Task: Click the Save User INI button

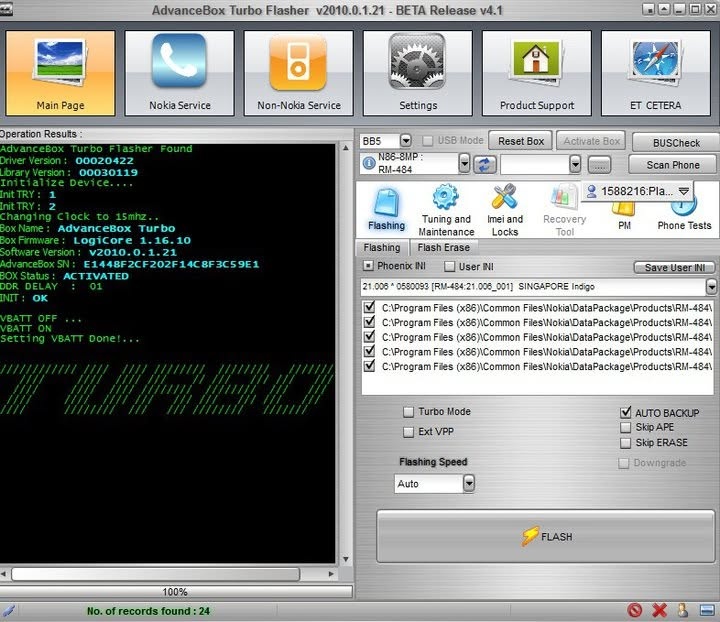Action: [674, 267]
